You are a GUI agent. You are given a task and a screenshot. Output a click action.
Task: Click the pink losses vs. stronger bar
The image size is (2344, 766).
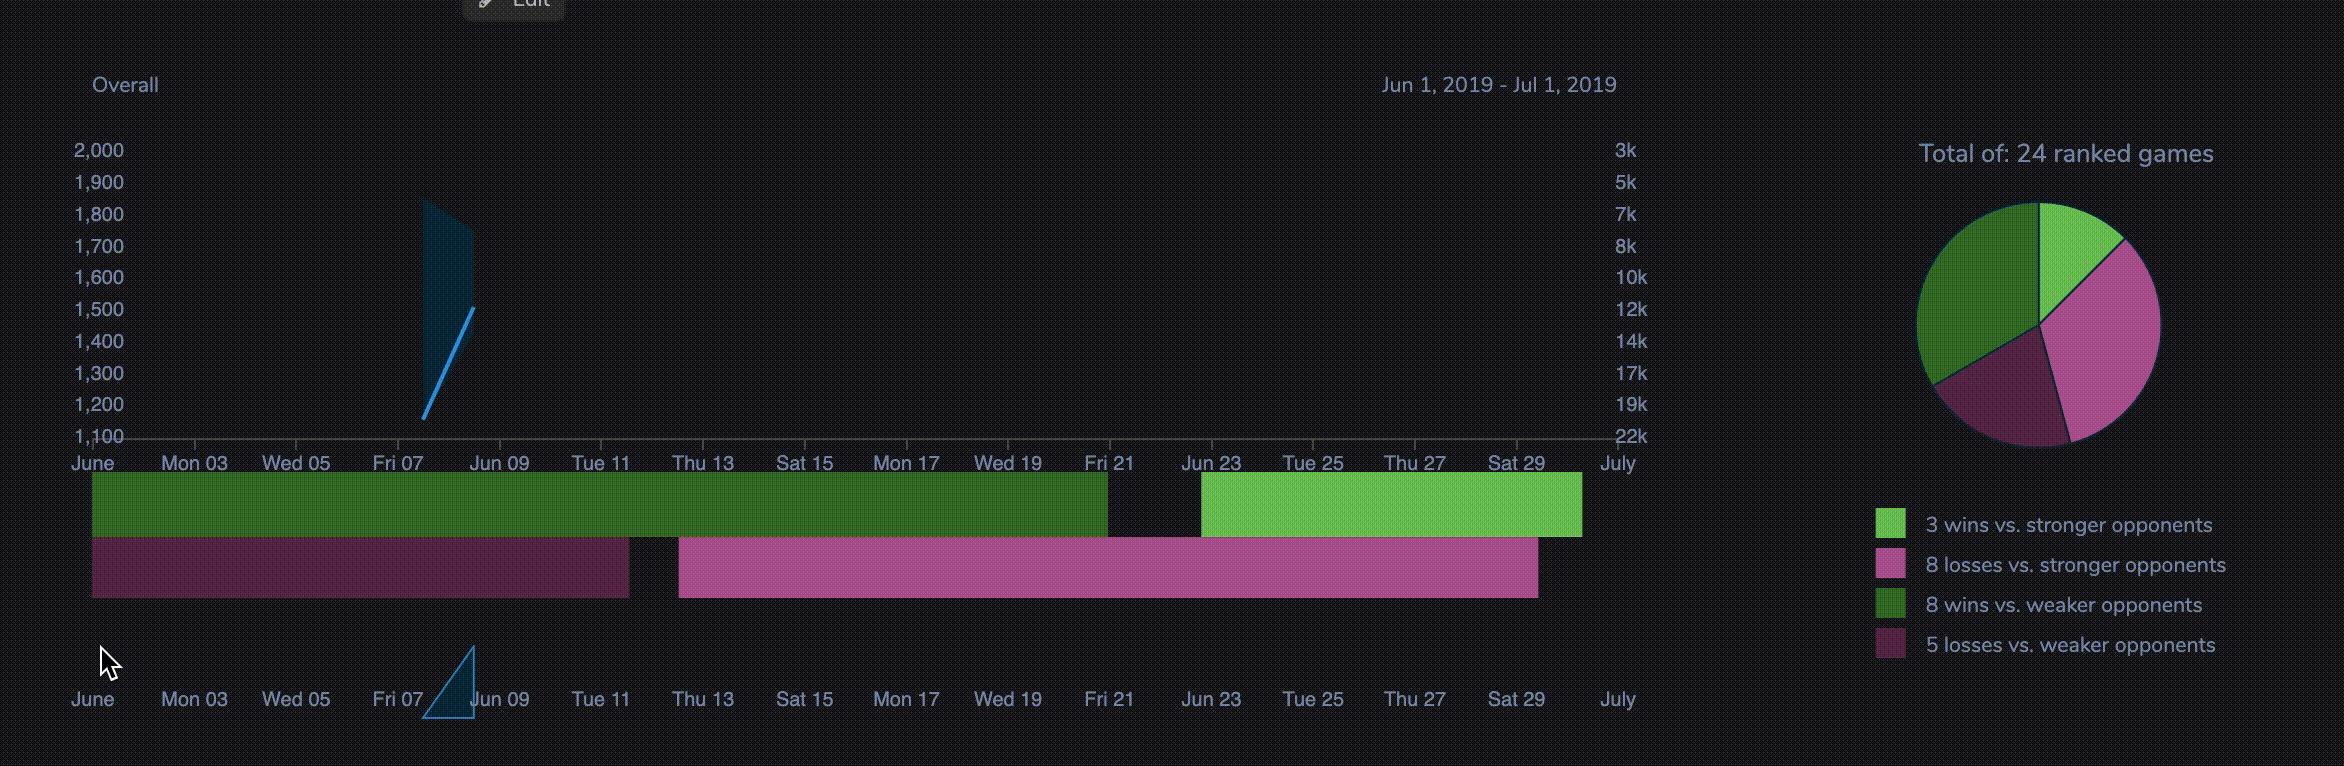coord(1108,567)
